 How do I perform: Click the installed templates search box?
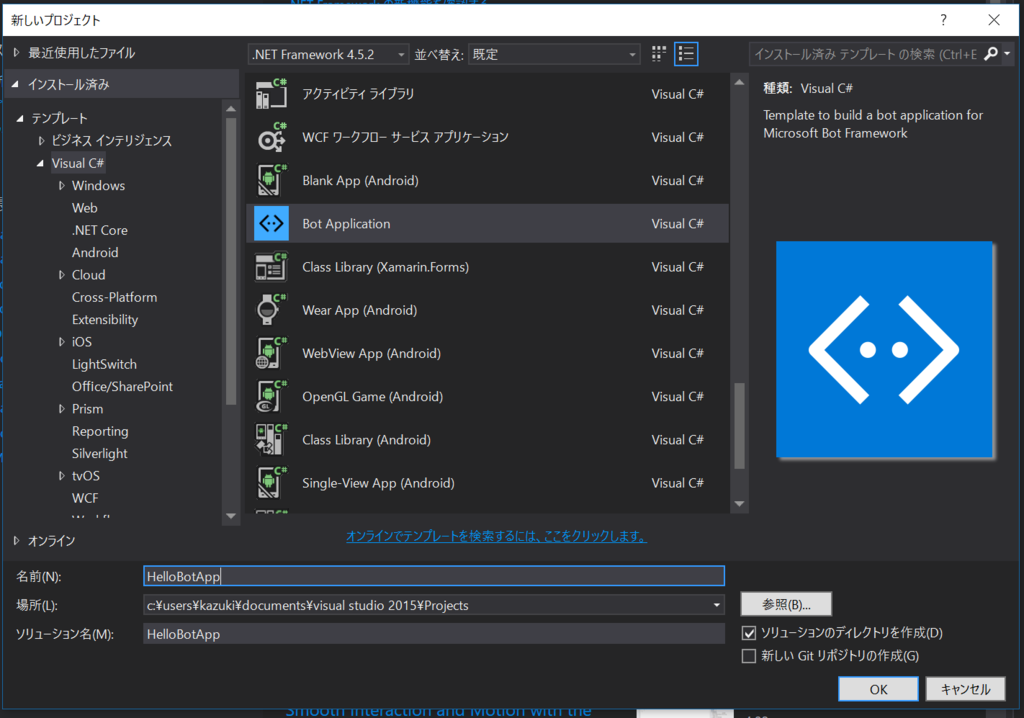(865, 54)
